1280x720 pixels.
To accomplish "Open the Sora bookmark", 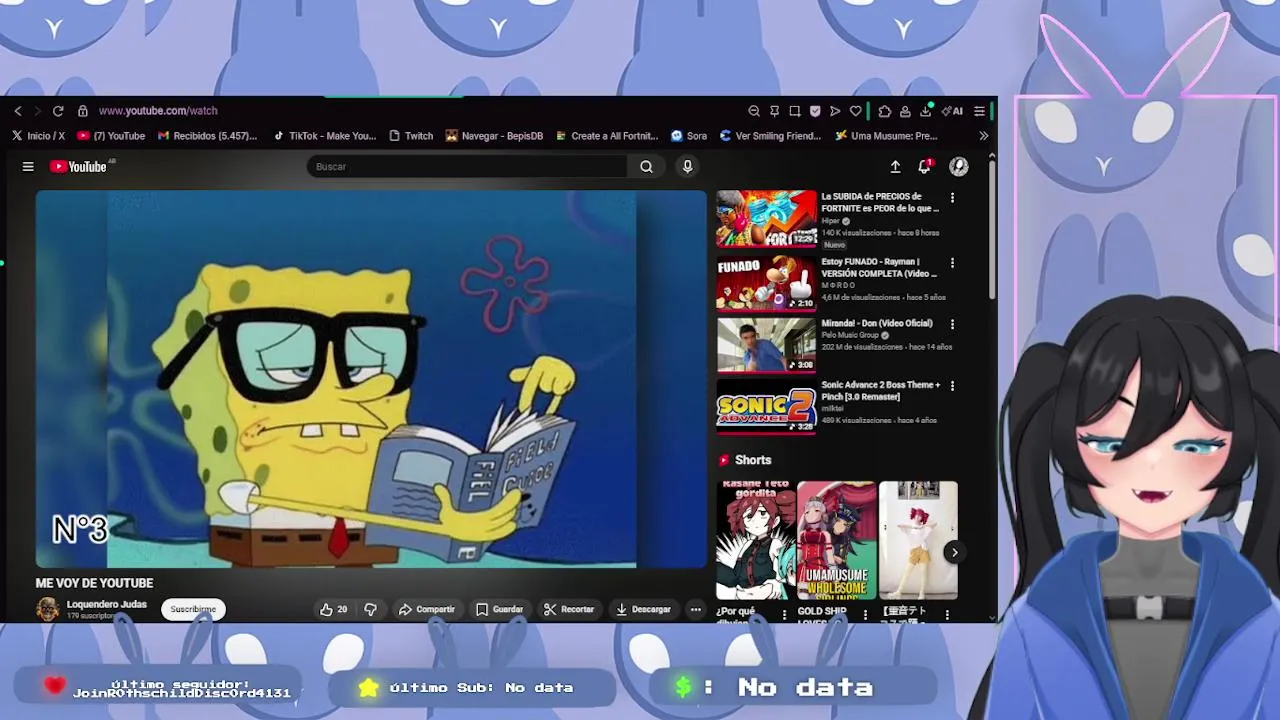I will click(689, 136).
